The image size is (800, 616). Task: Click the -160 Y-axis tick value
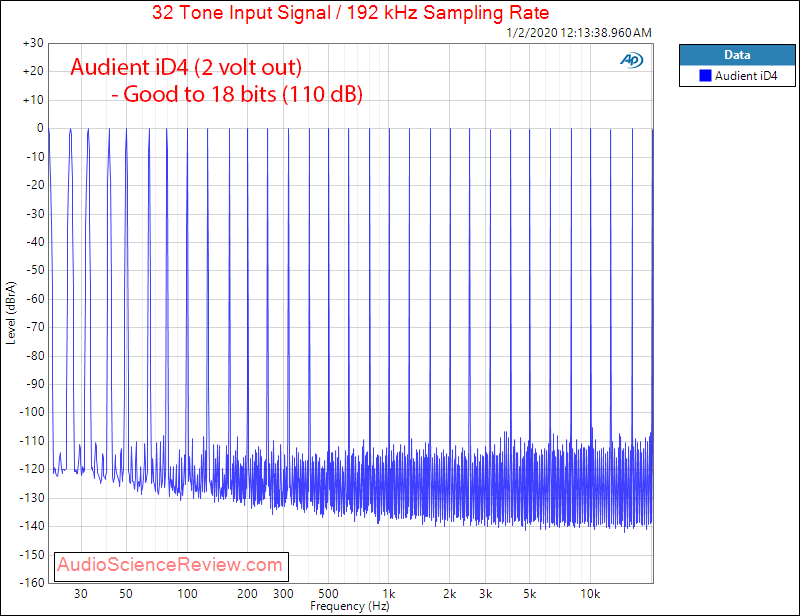(32, 582)
